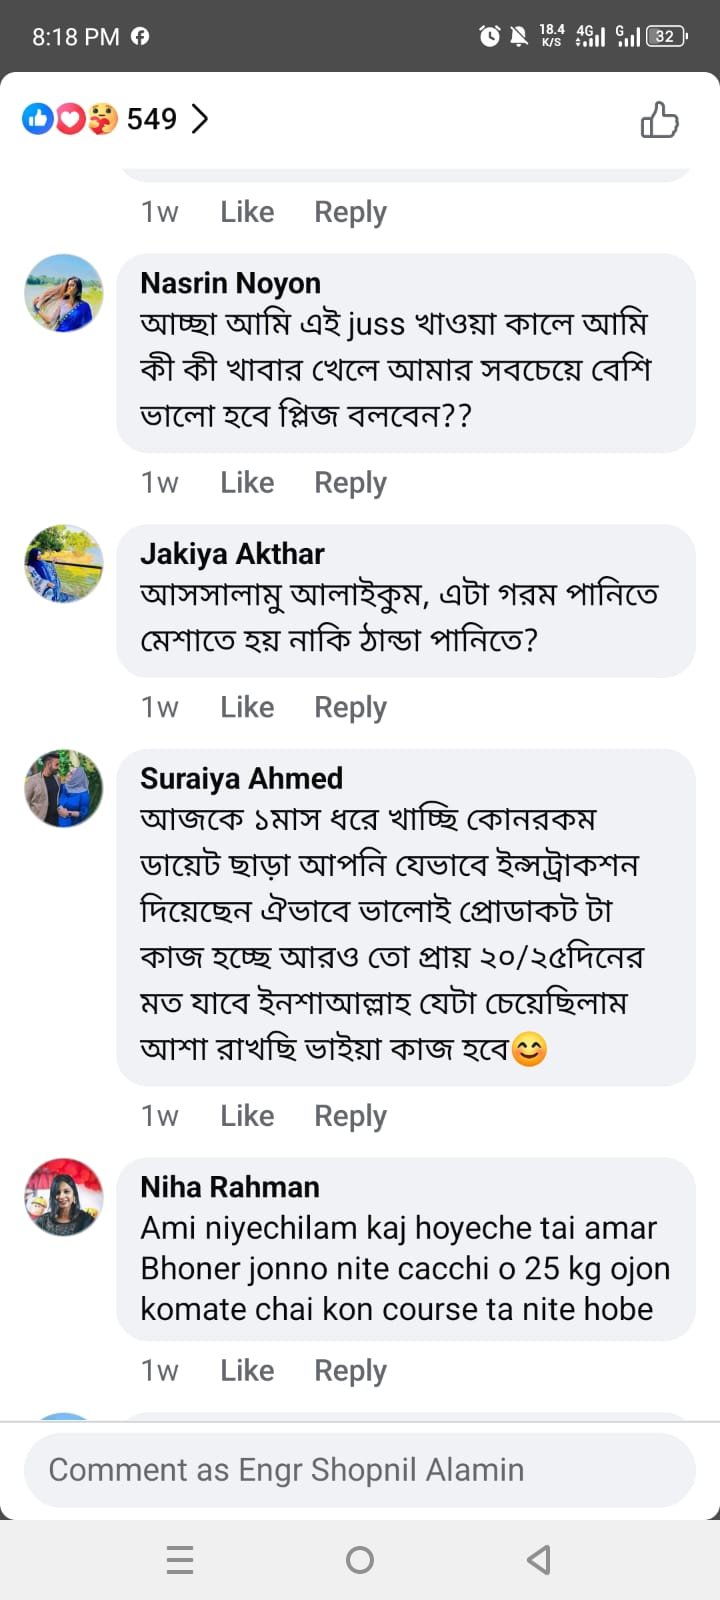The image size is (720, 1600).
Task: Like Suraiya Ahmed's comment
Action: point(247,1116)
